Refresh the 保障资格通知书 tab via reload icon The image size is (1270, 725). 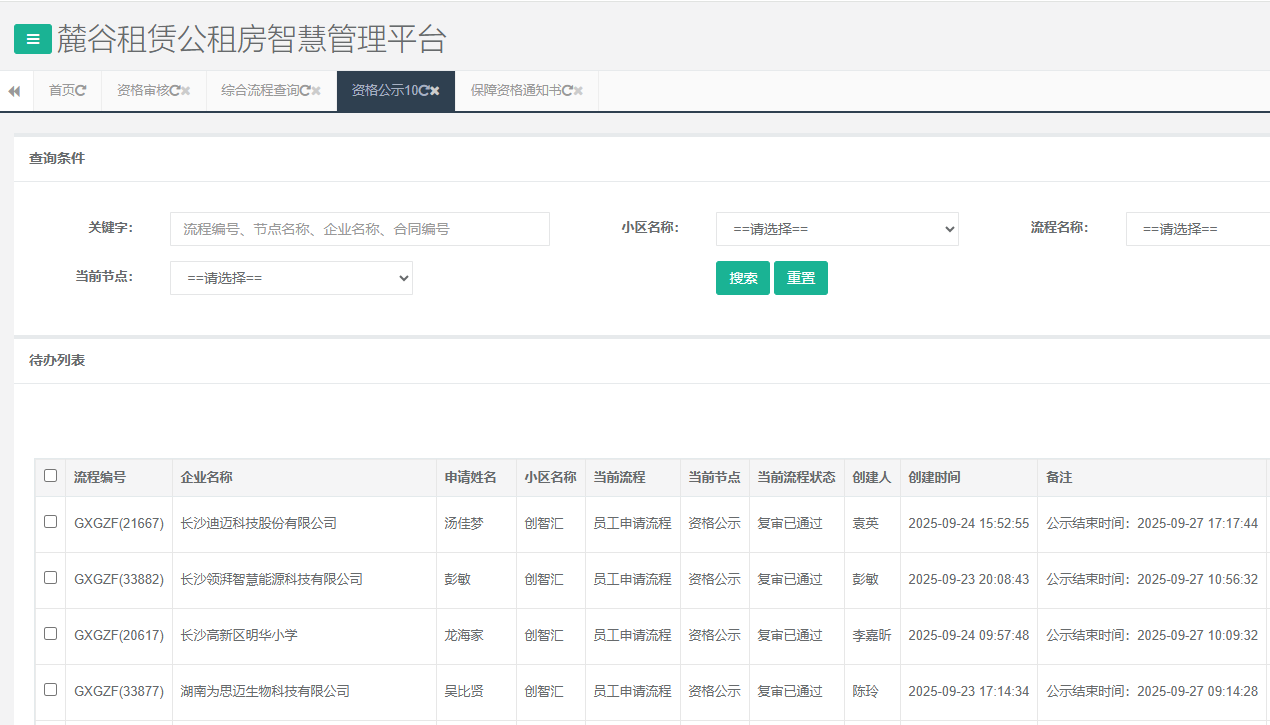pyautogui.click(x=567, y=91)
